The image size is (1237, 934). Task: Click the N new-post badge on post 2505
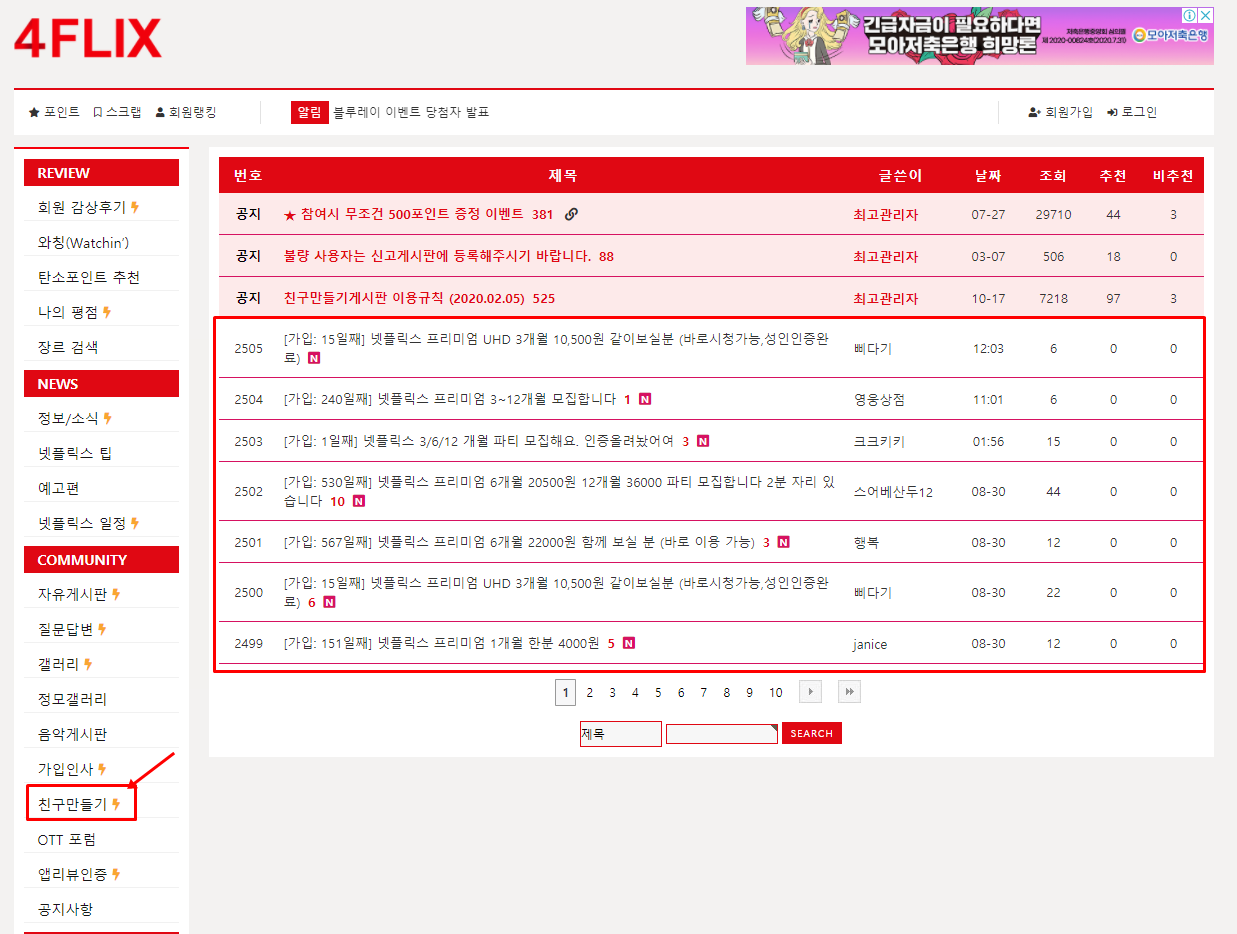(313, 357)
